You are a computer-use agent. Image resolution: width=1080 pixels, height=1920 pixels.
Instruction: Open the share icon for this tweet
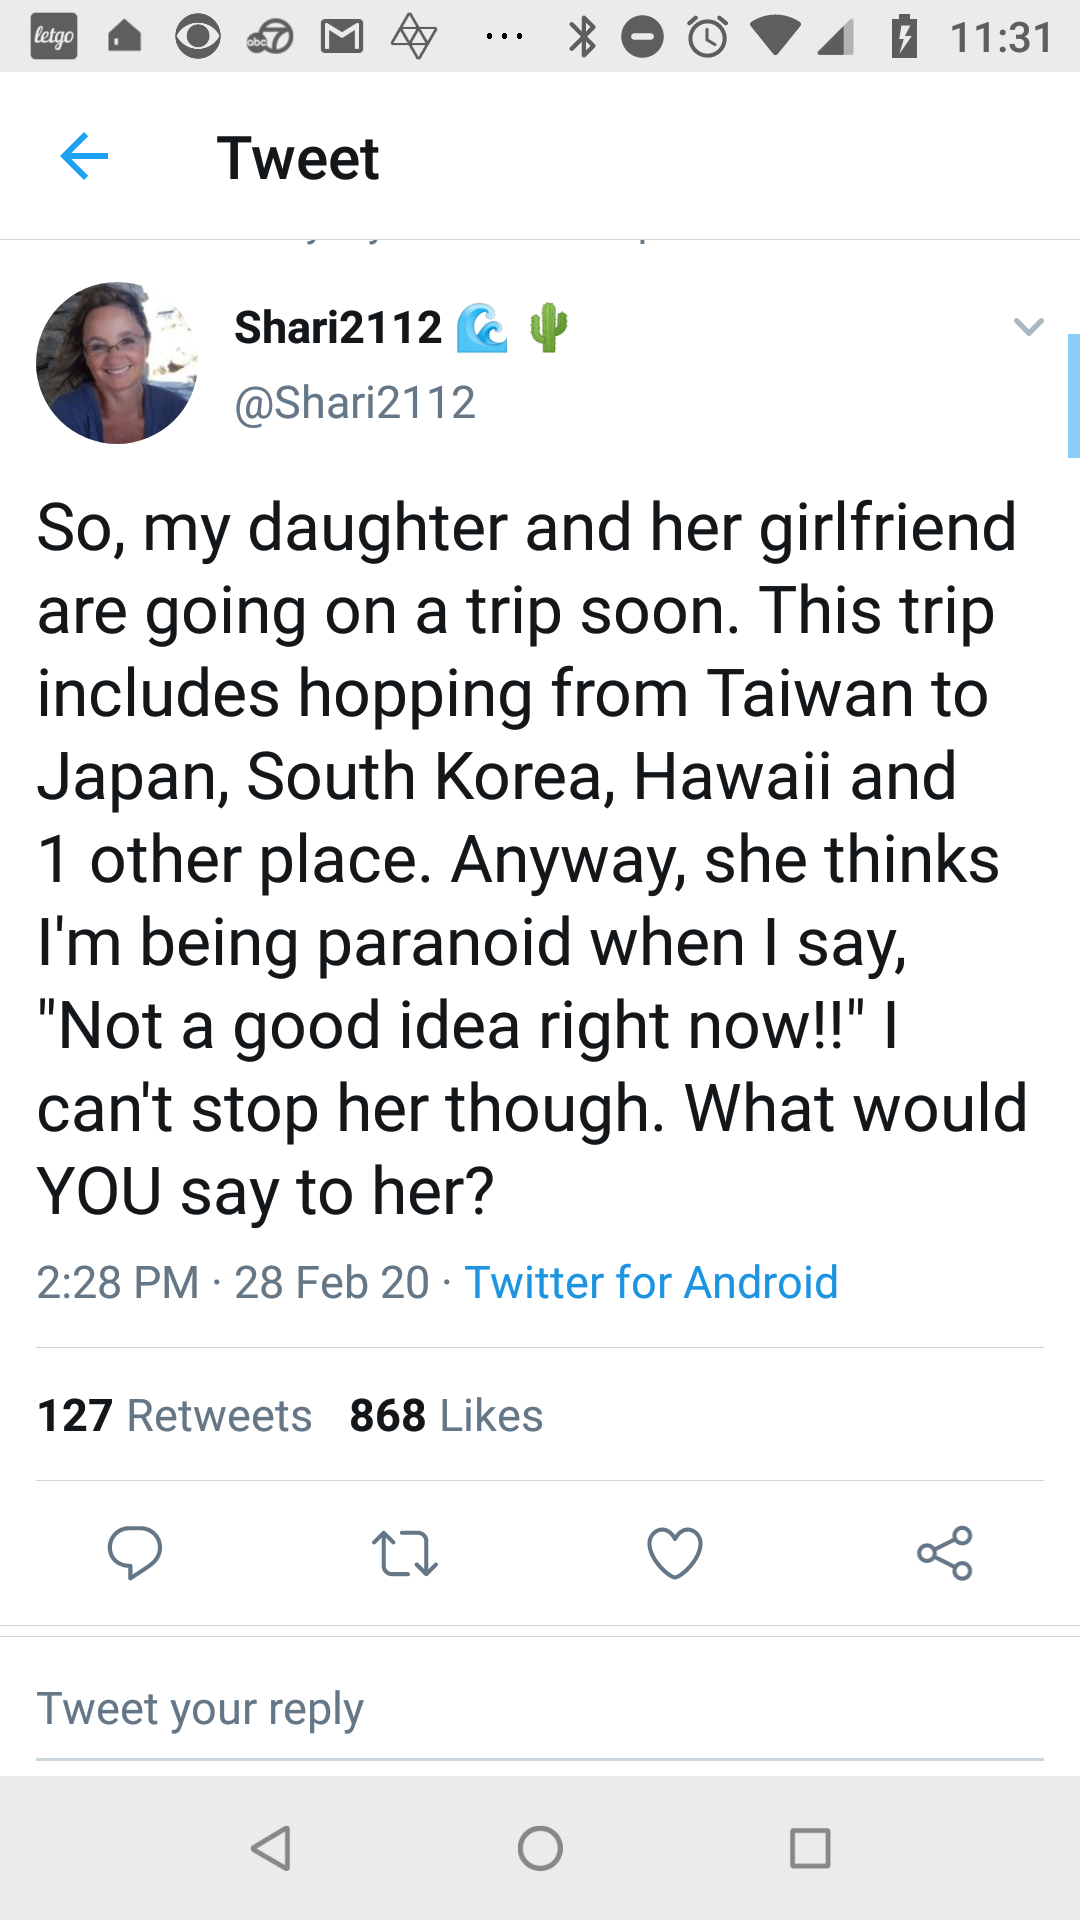[945, 1553]
